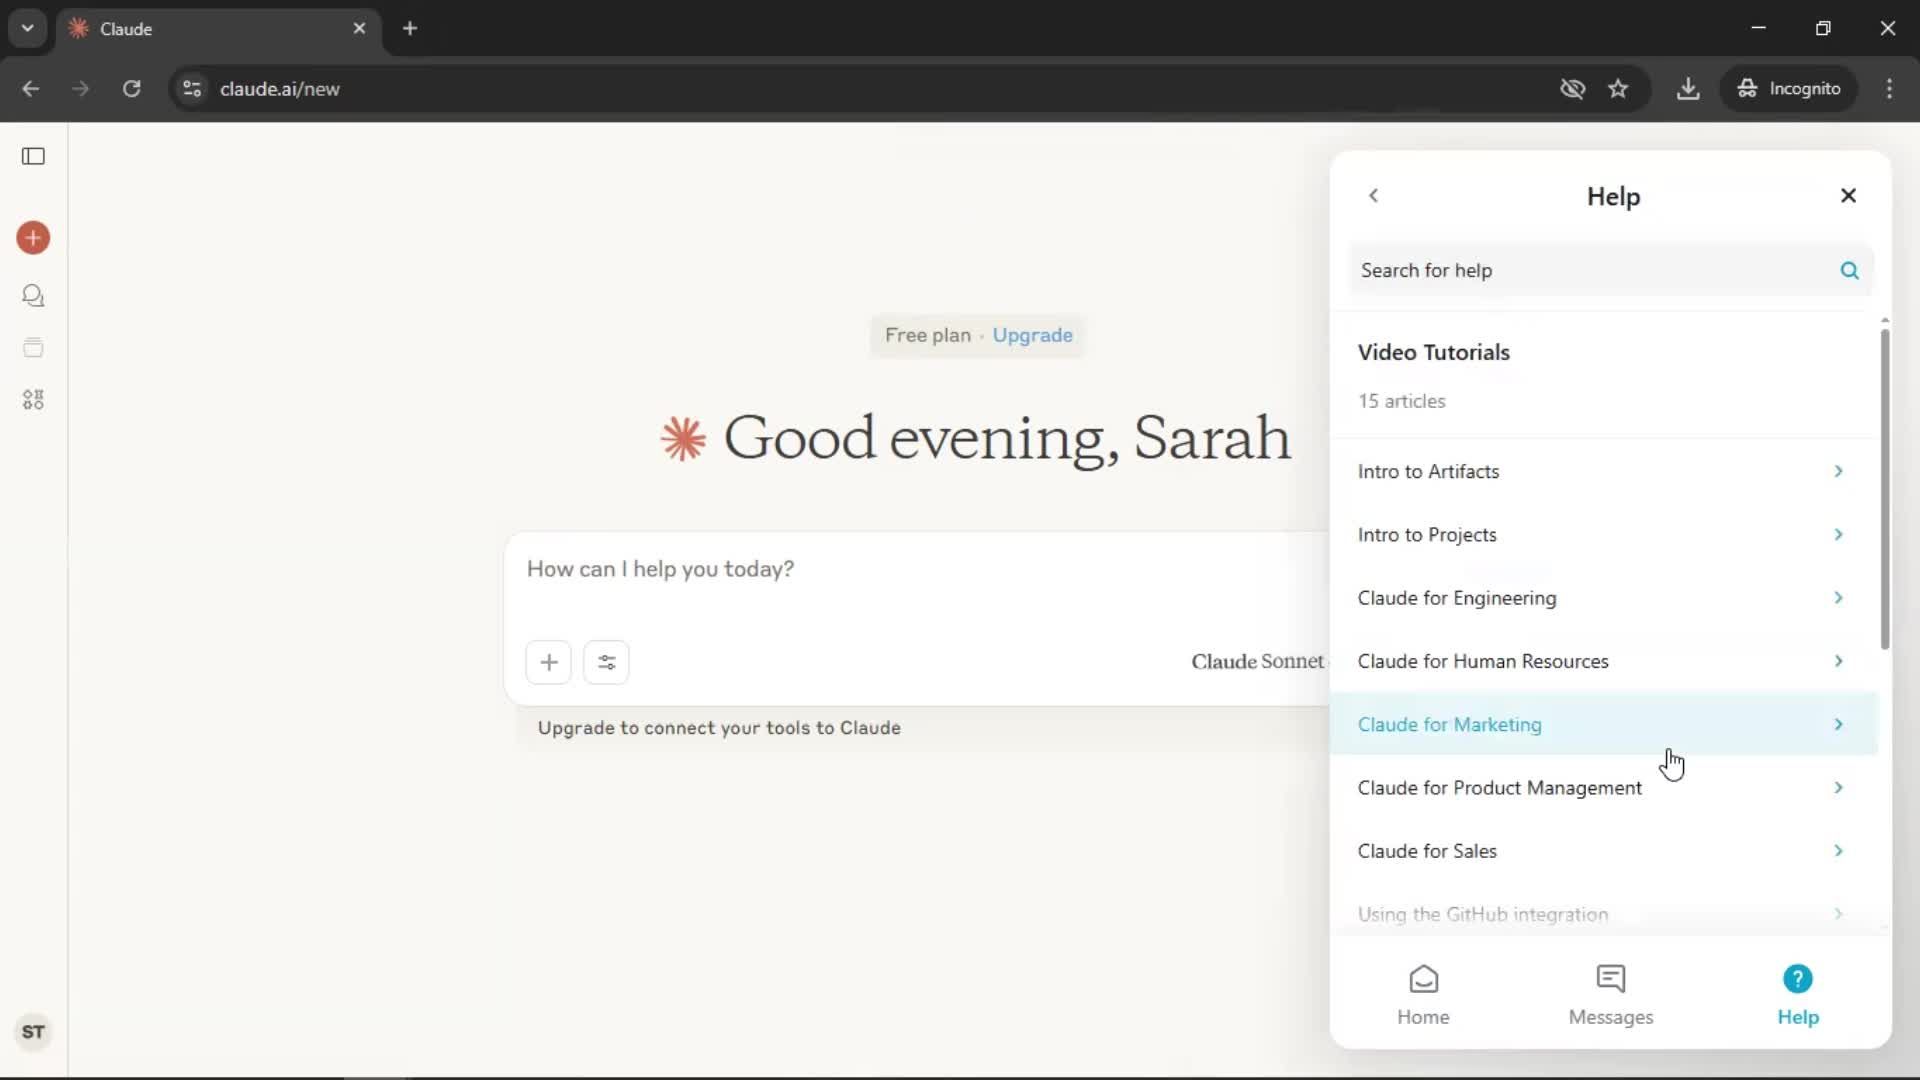The width and height of the screenshot is (1920, 1080).
Task: Expand the Intro to Artifacts chevron
Action: pos(1838,471)
